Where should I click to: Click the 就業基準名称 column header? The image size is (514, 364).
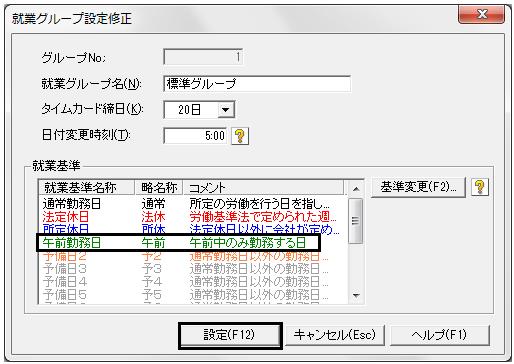pos(87,188)
